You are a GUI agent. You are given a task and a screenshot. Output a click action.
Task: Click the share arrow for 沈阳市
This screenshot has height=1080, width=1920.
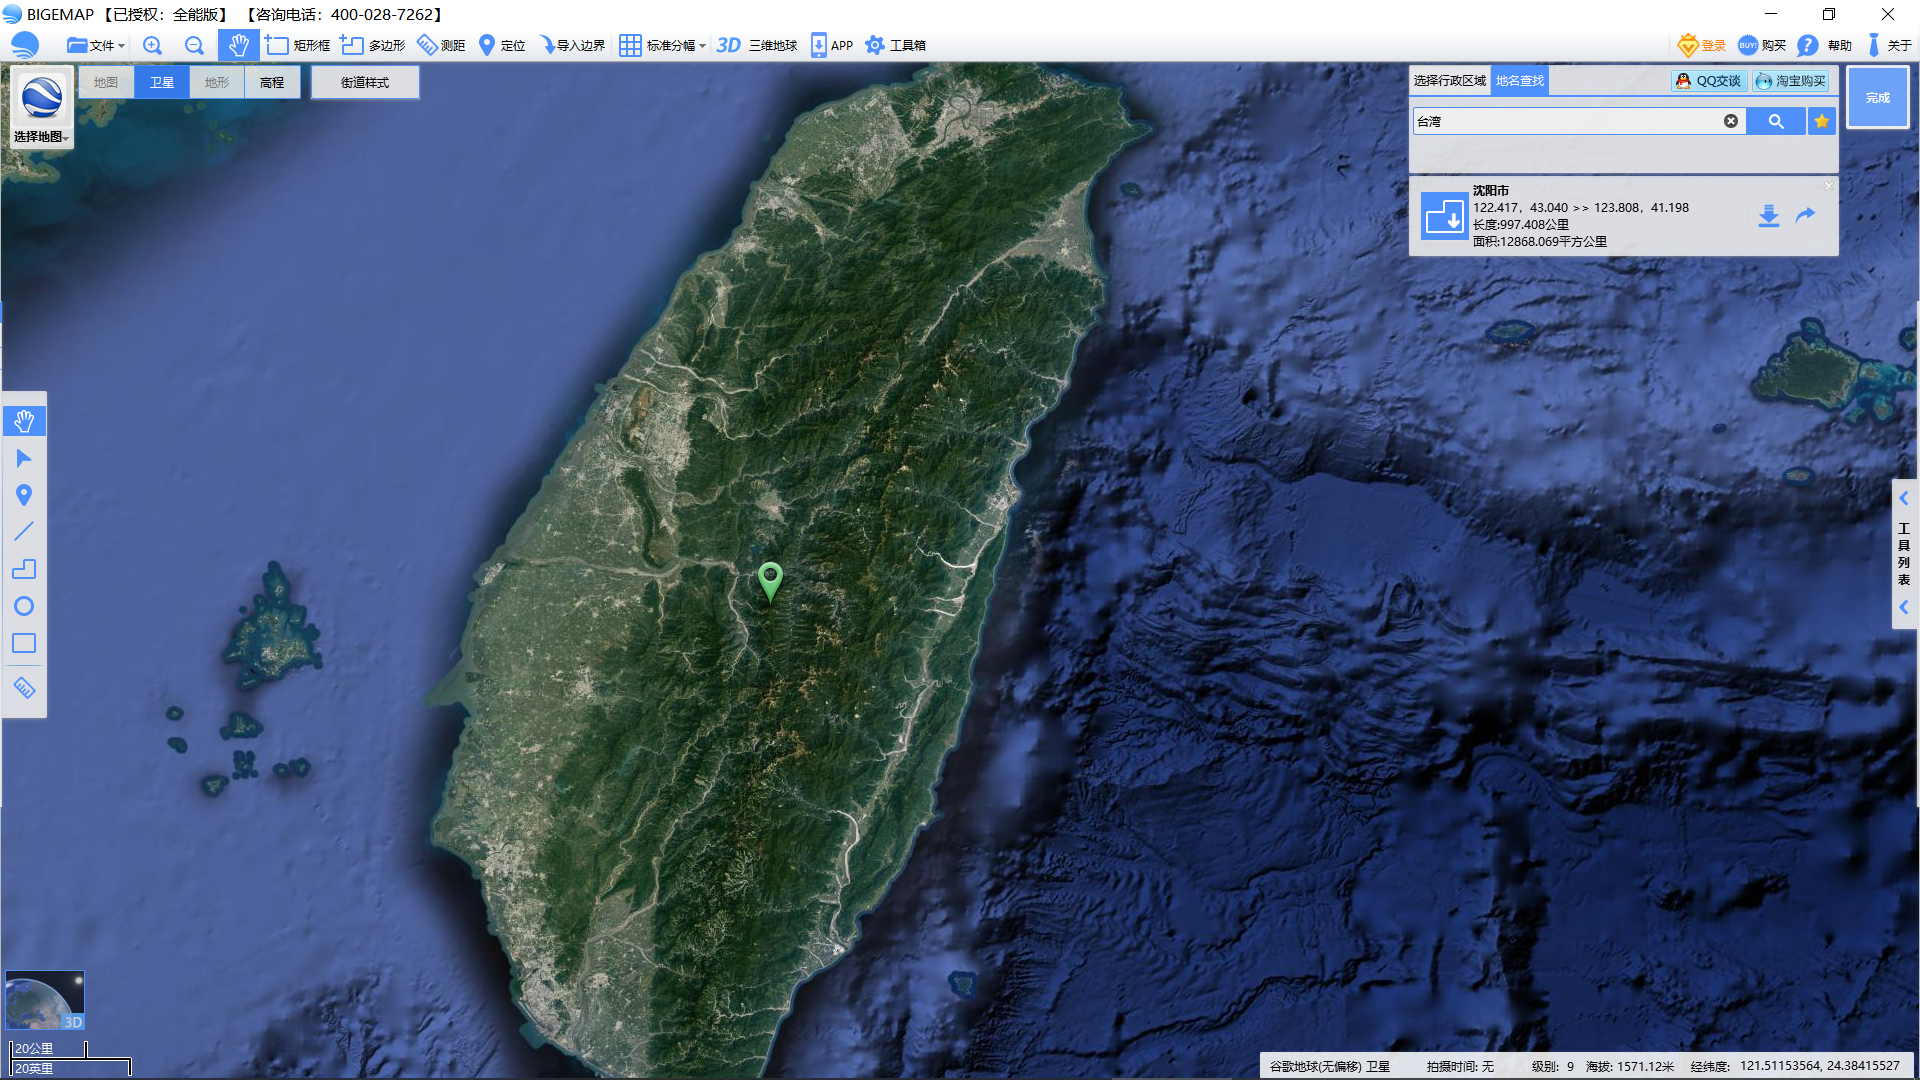point(1805,215)
